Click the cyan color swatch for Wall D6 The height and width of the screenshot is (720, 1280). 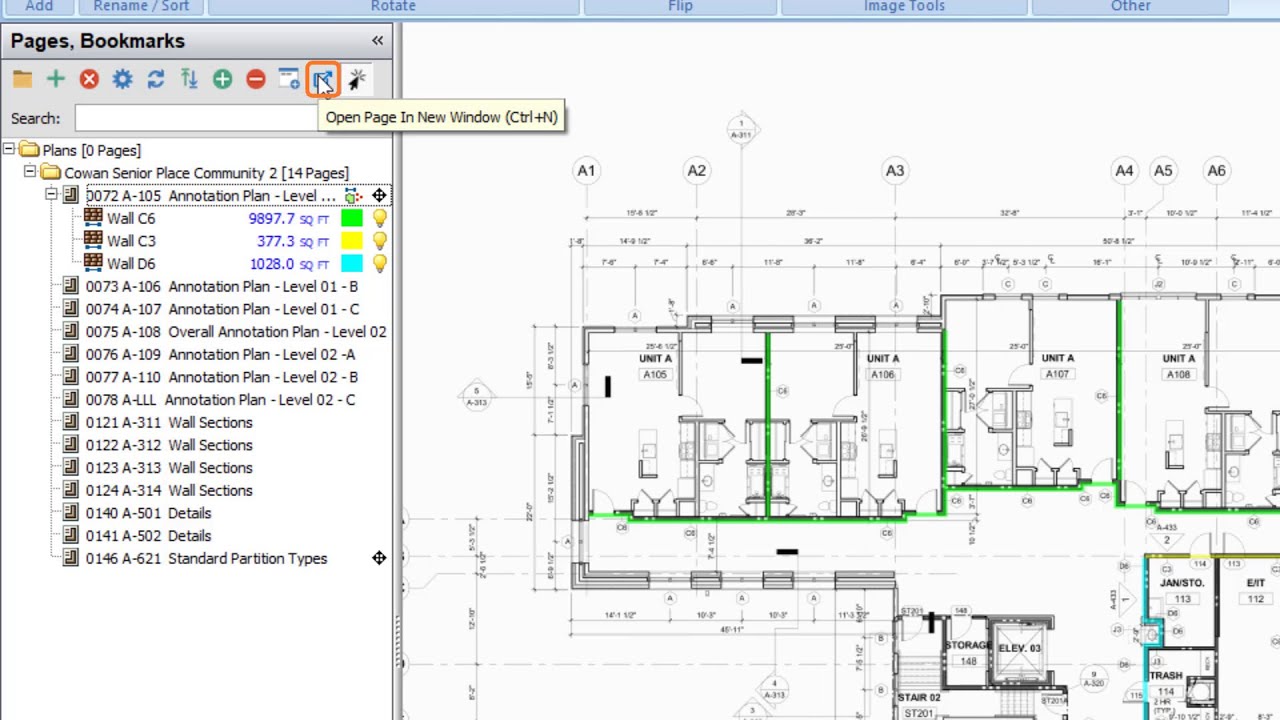[352, 264]
